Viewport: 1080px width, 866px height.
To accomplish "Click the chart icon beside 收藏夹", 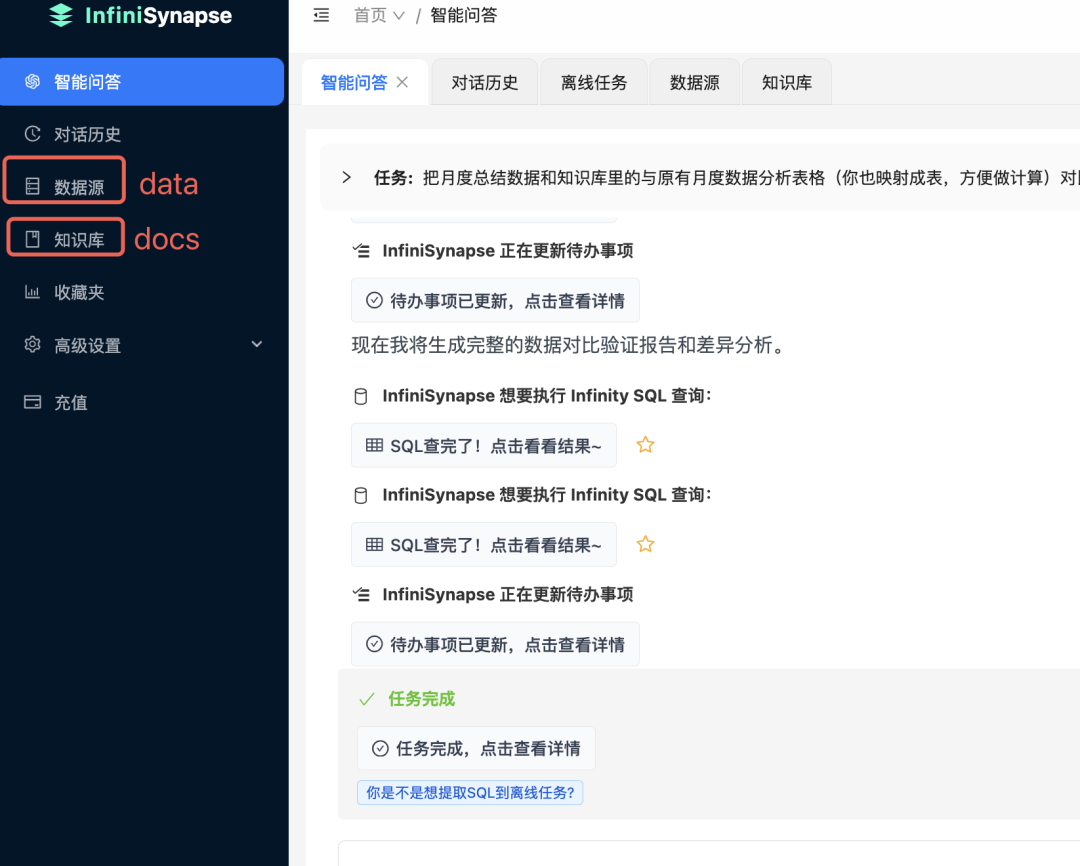I will click(32, 291).
